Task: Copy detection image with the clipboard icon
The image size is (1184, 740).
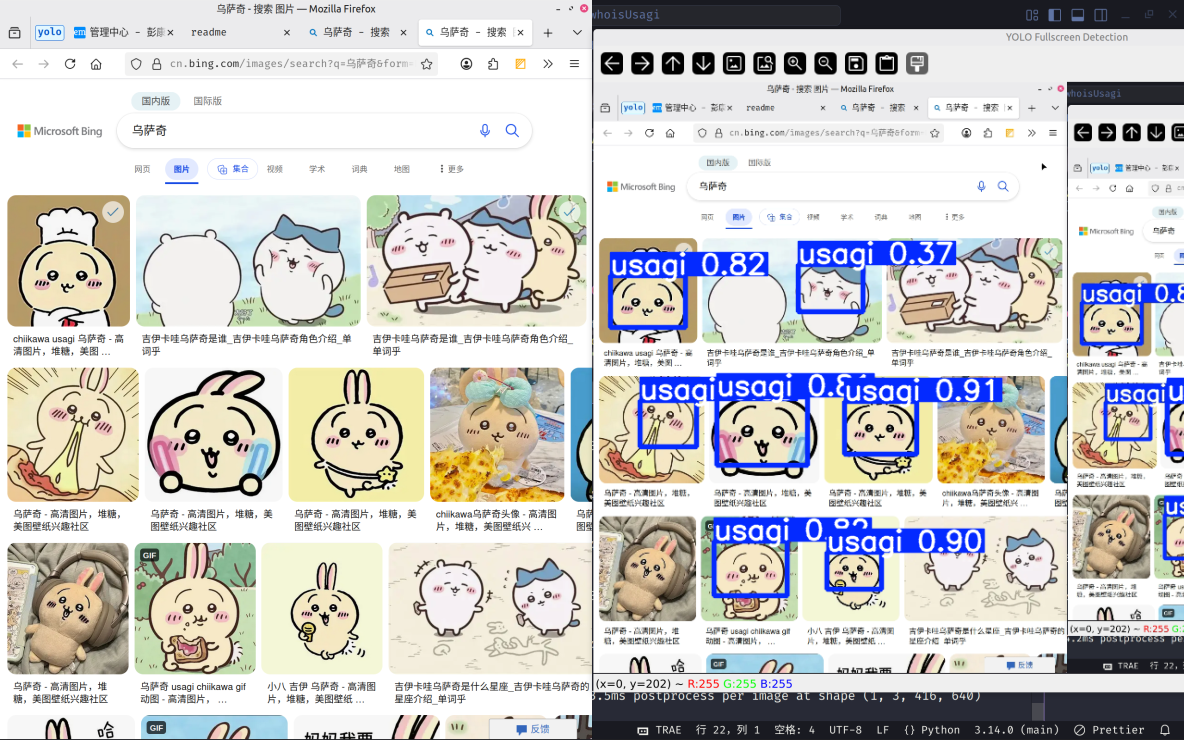Action: coord(886,63)
